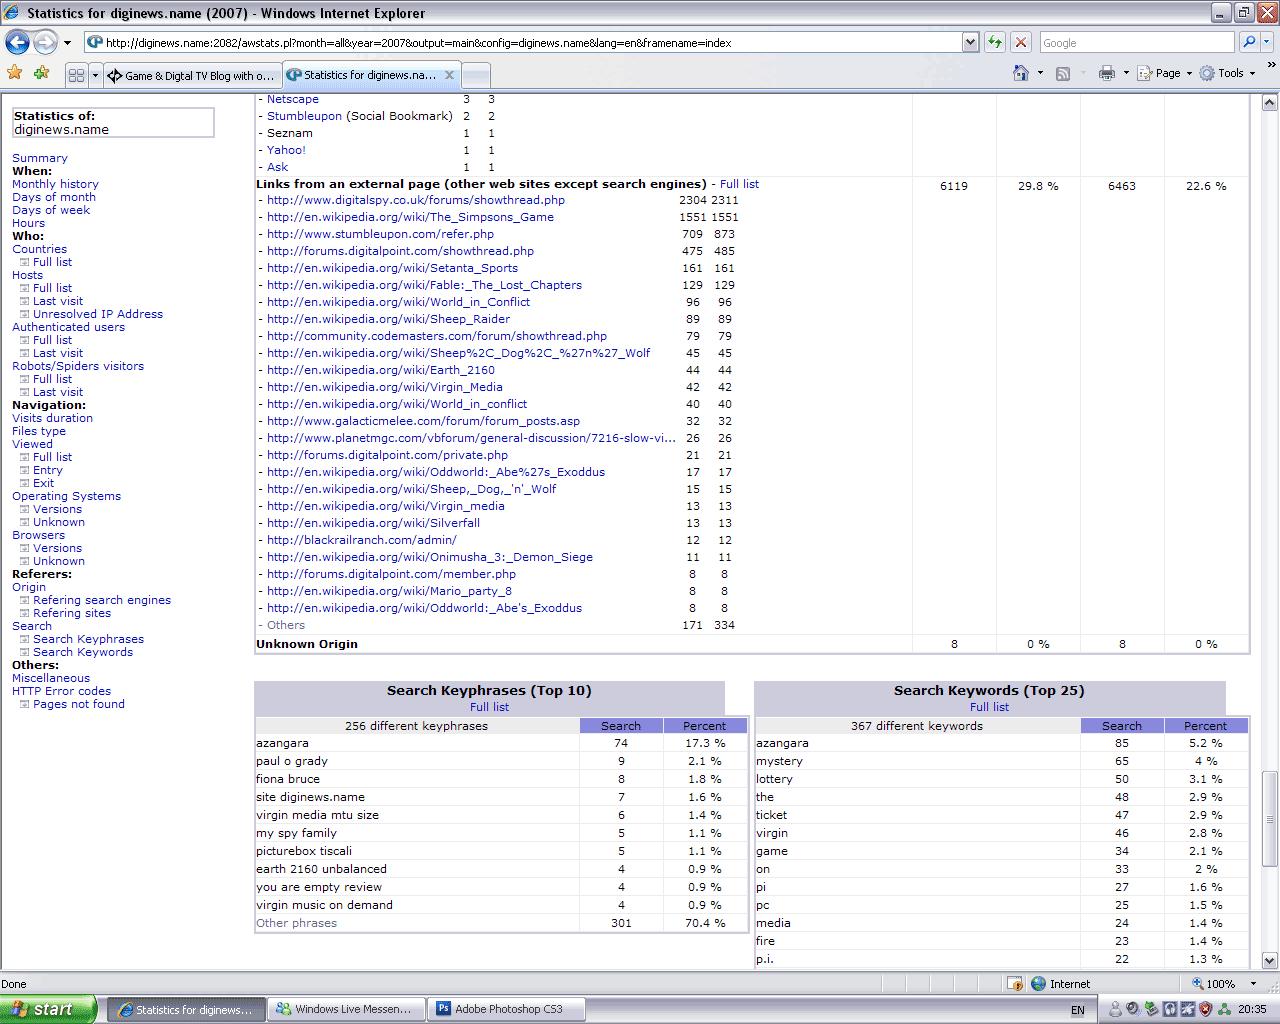
Task: Click the browser Forward button
Action: [x=45, y=42]
